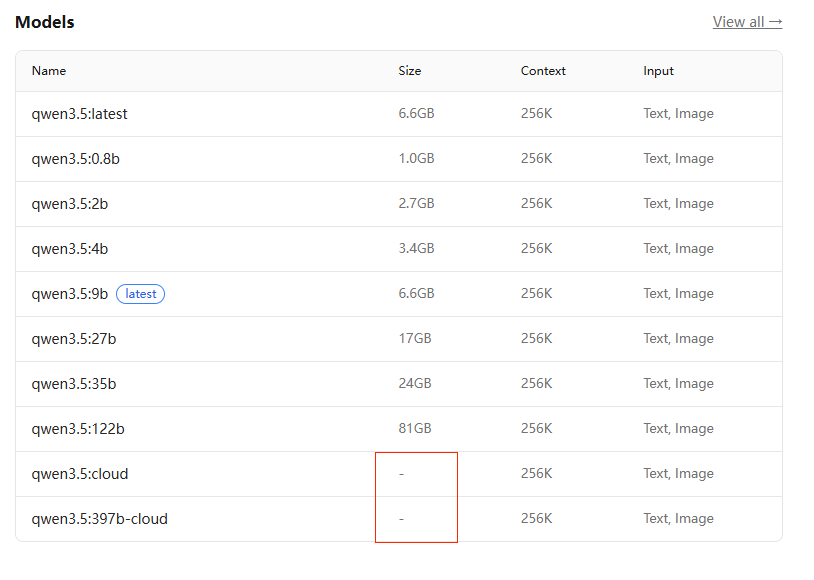Click 256K context in qwen3.5:122b row

[x=536, y=428]
